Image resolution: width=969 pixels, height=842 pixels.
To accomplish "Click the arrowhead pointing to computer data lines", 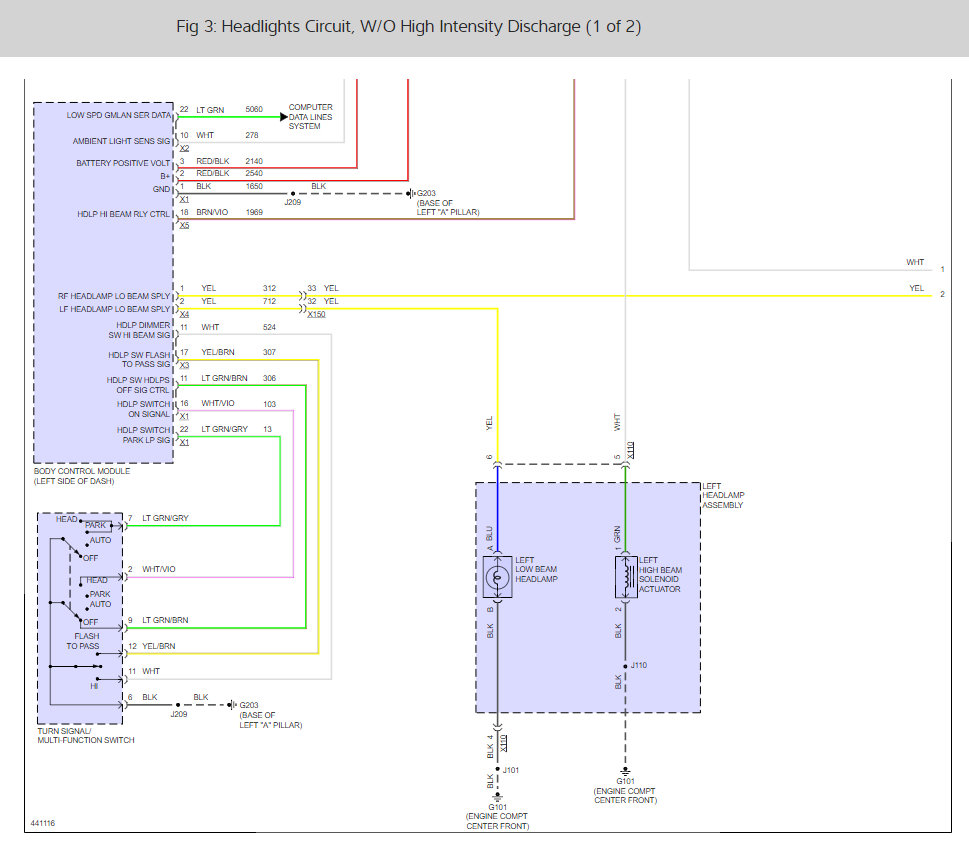I will pyautogui.click(x=284, y=117).
